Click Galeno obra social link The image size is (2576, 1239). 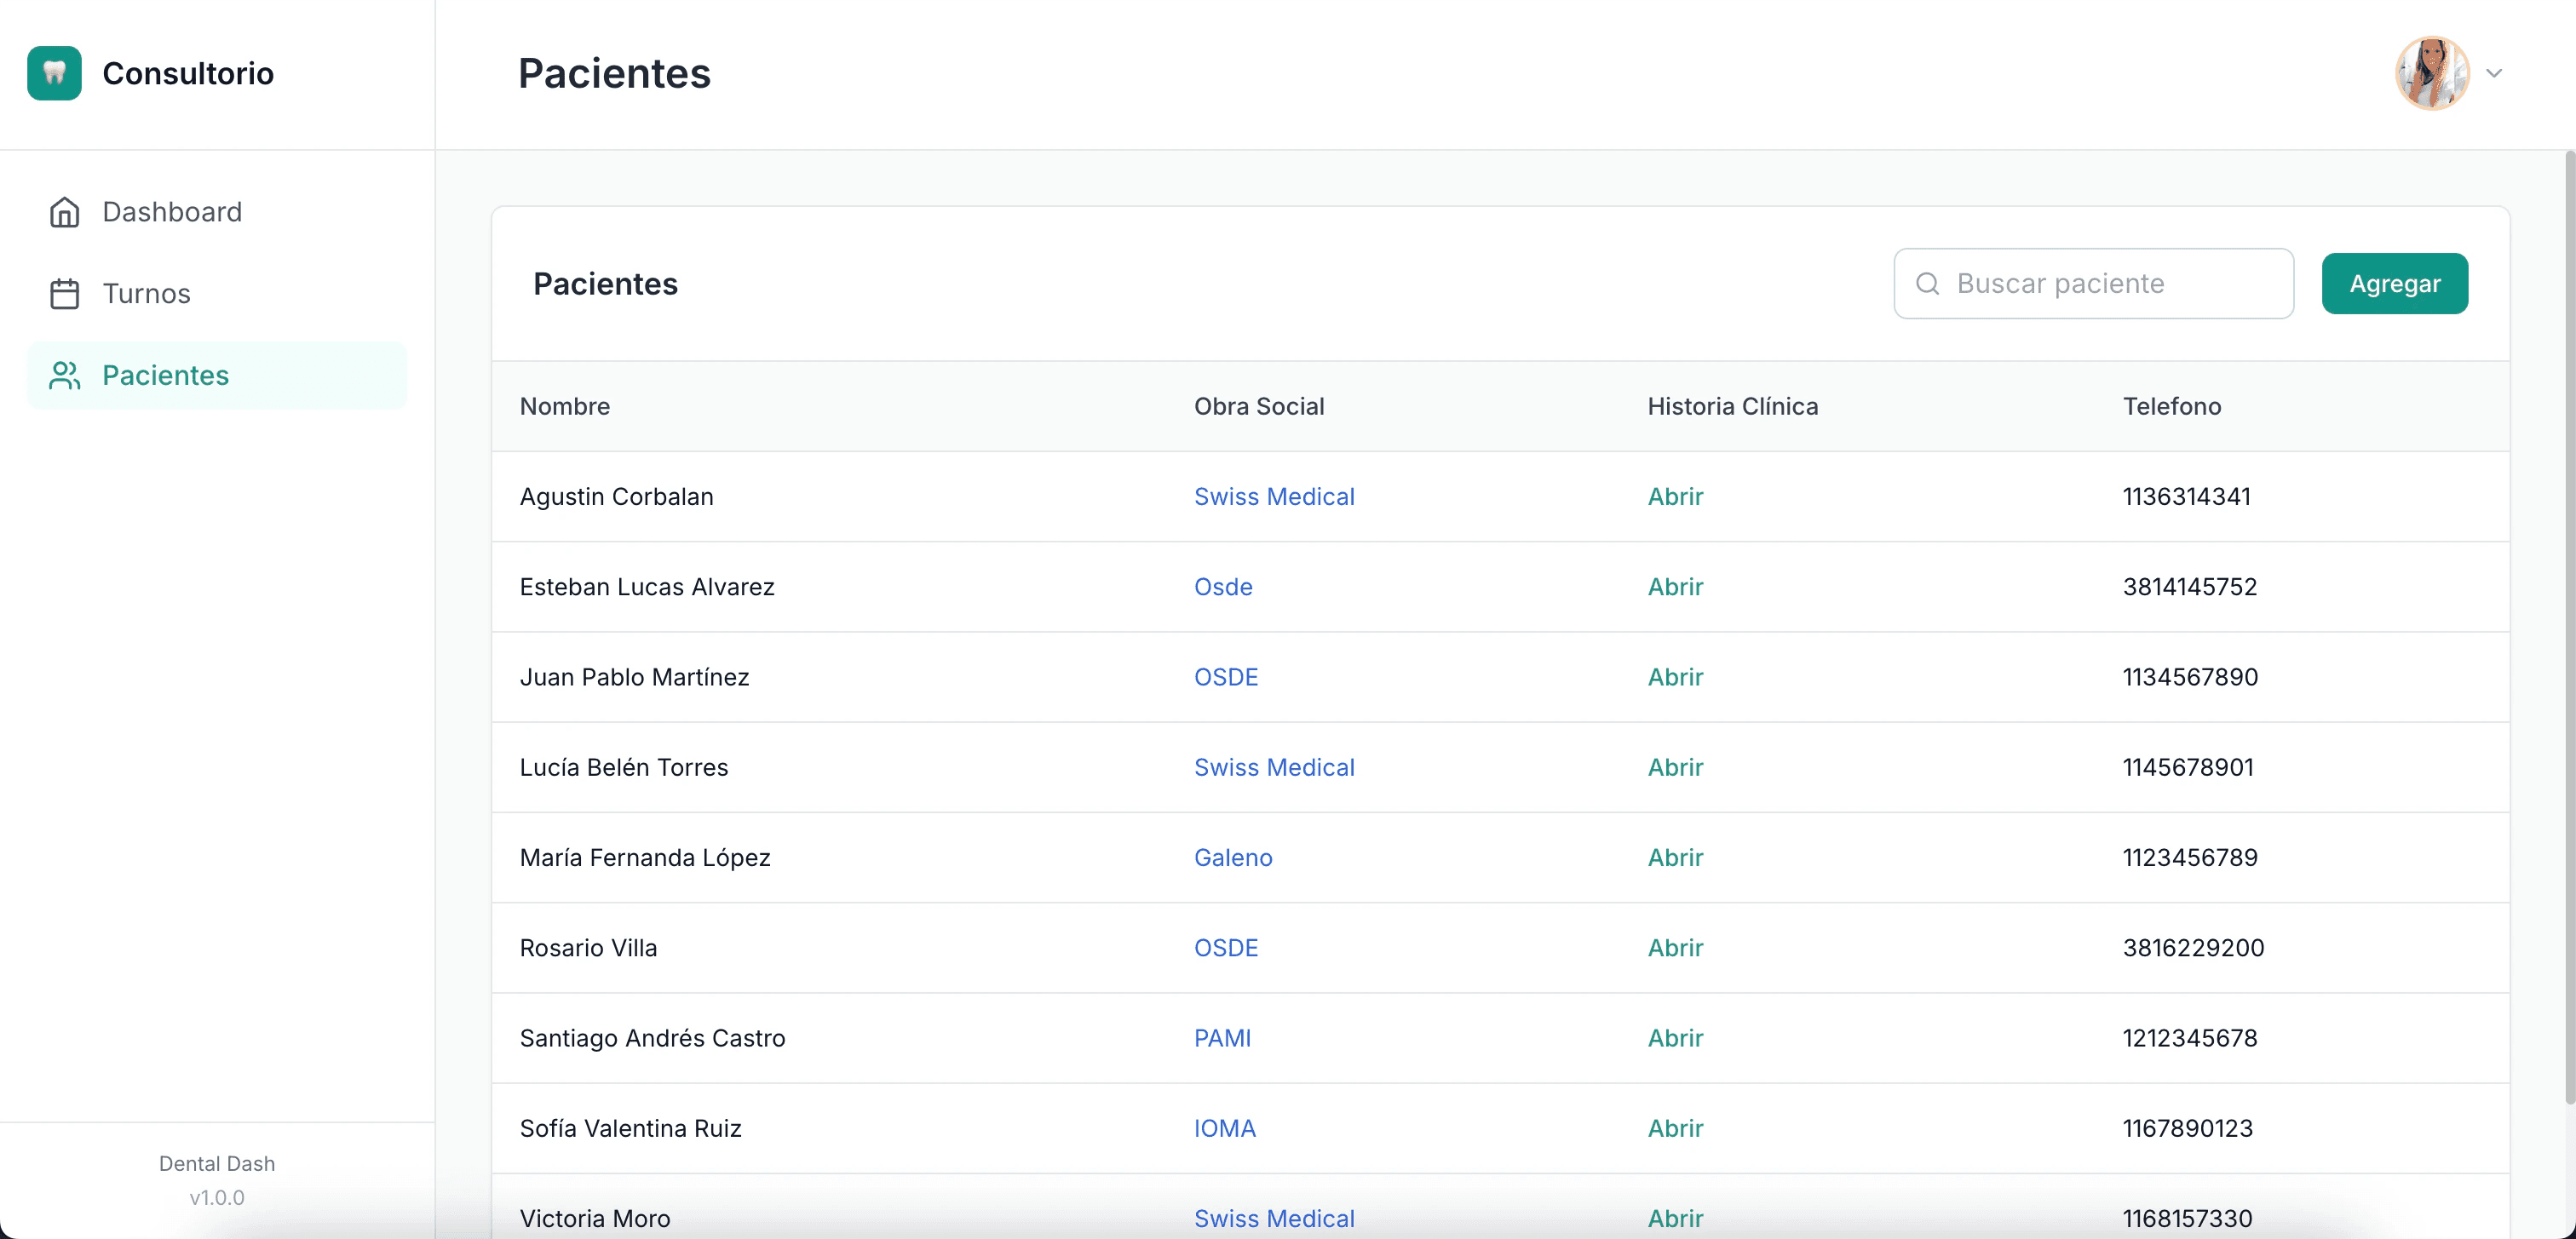(x=1232, y=858)
